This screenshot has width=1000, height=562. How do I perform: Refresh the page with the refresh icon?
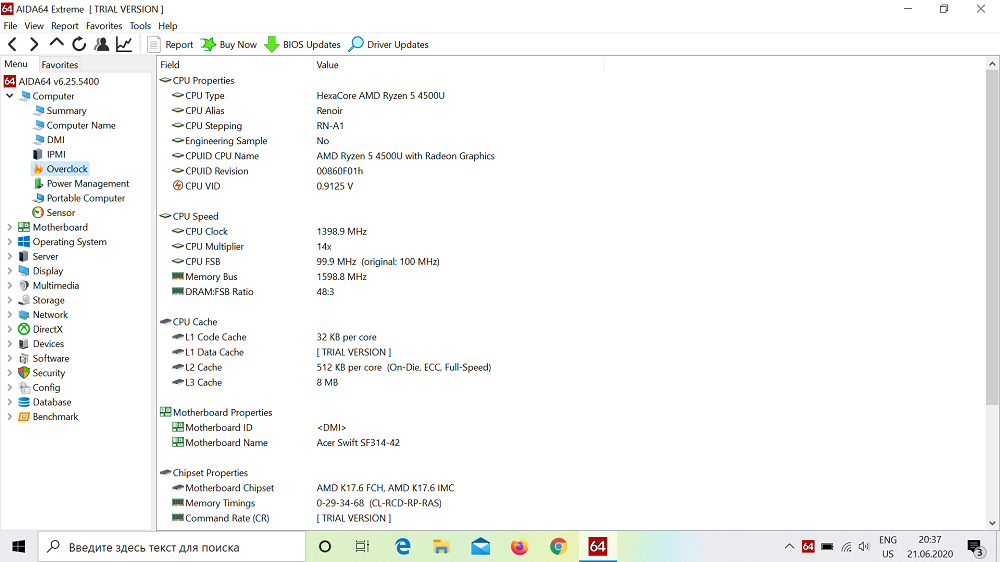pyautogui.click(x=79, y=44)
